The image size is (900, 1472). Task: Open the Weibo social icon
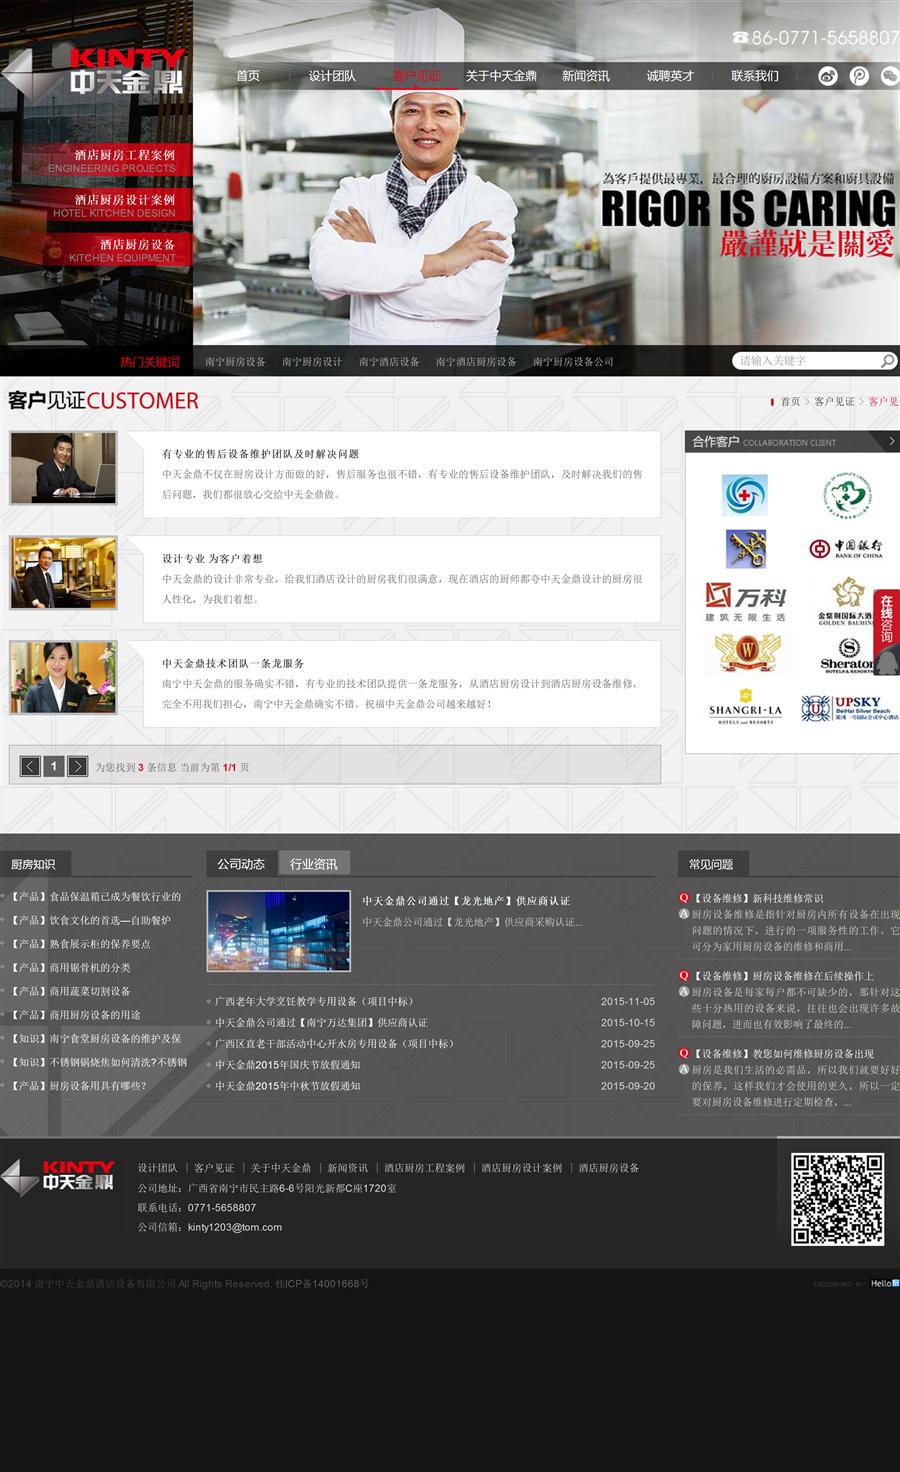[x=827, y=76]
